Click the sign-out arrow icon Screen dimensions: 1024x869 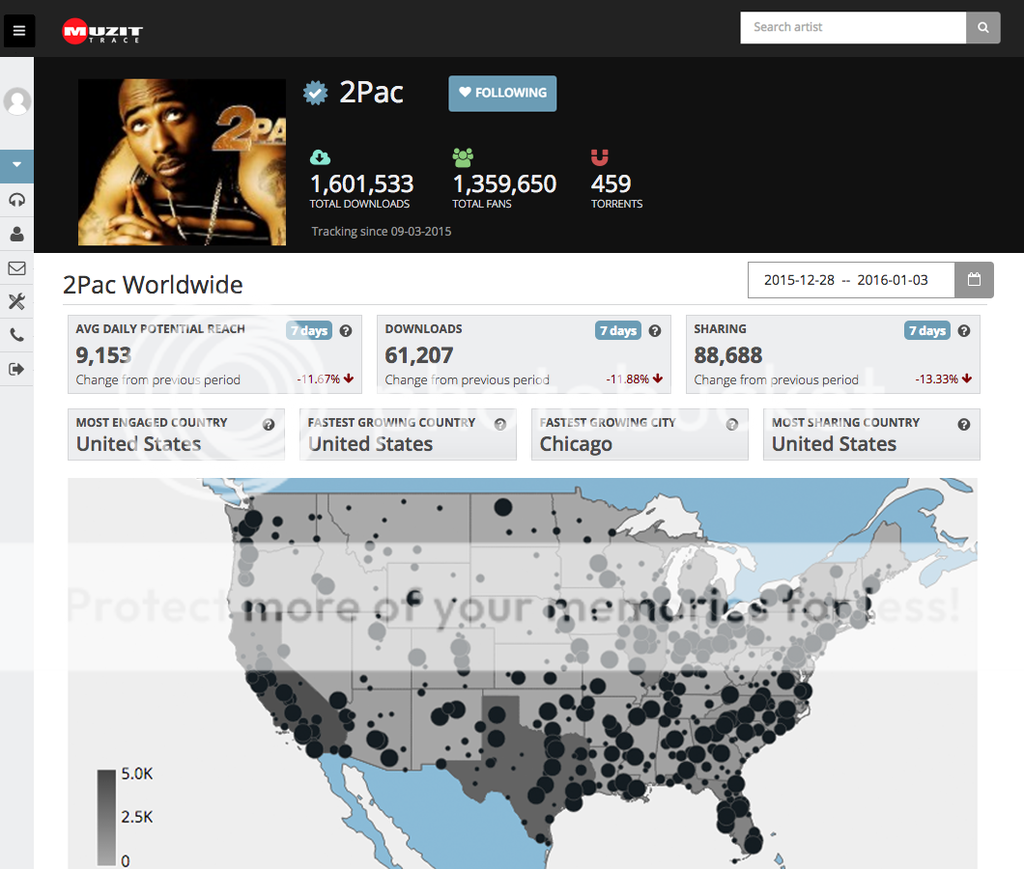17,370
